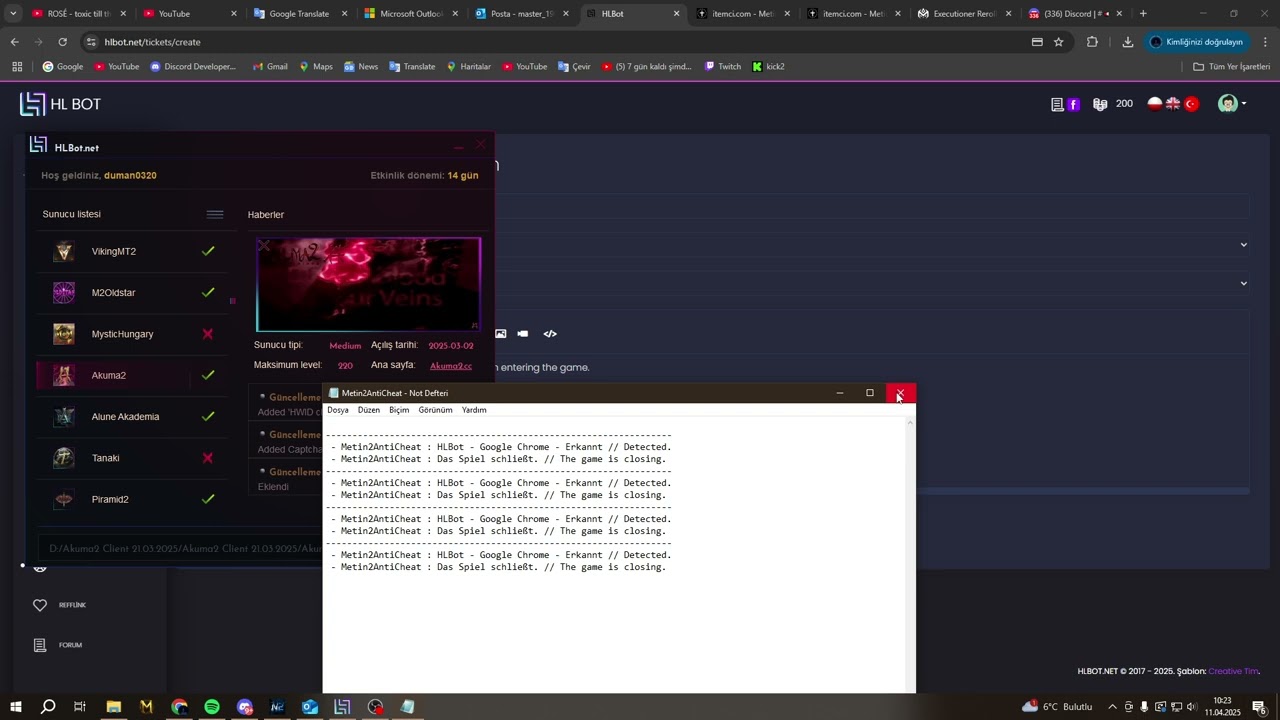Choose the MysticHungary server icon

point(64,334)
